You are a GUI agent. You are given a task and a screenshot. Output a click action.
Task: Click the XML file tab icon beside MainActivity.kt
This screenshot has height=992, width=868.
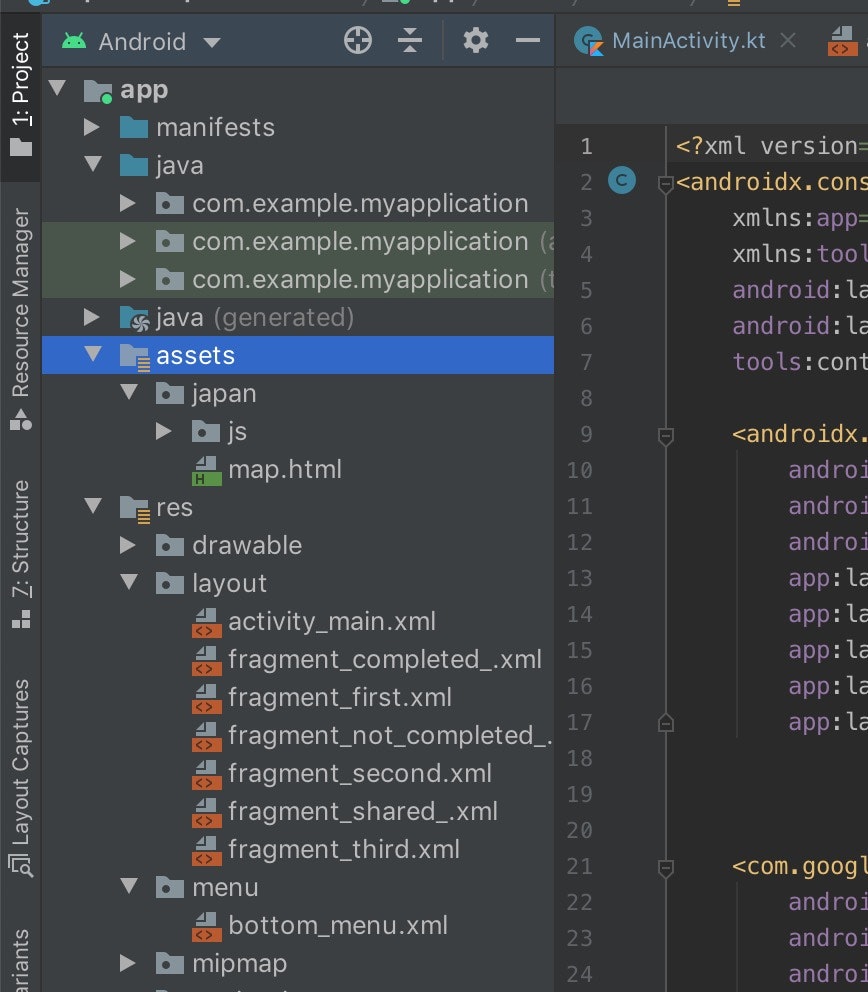click(x=842, y=41)
